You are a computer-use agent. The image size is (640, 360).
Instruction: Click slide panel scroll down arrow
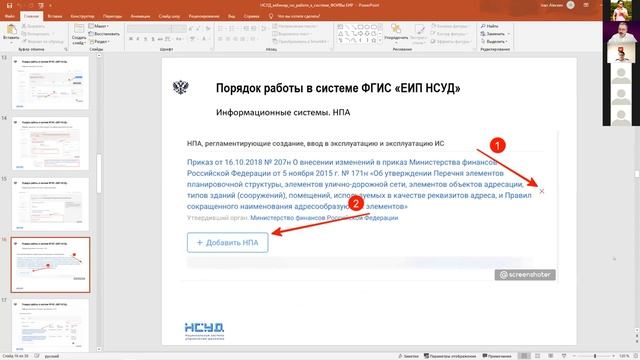click(99, 349)
